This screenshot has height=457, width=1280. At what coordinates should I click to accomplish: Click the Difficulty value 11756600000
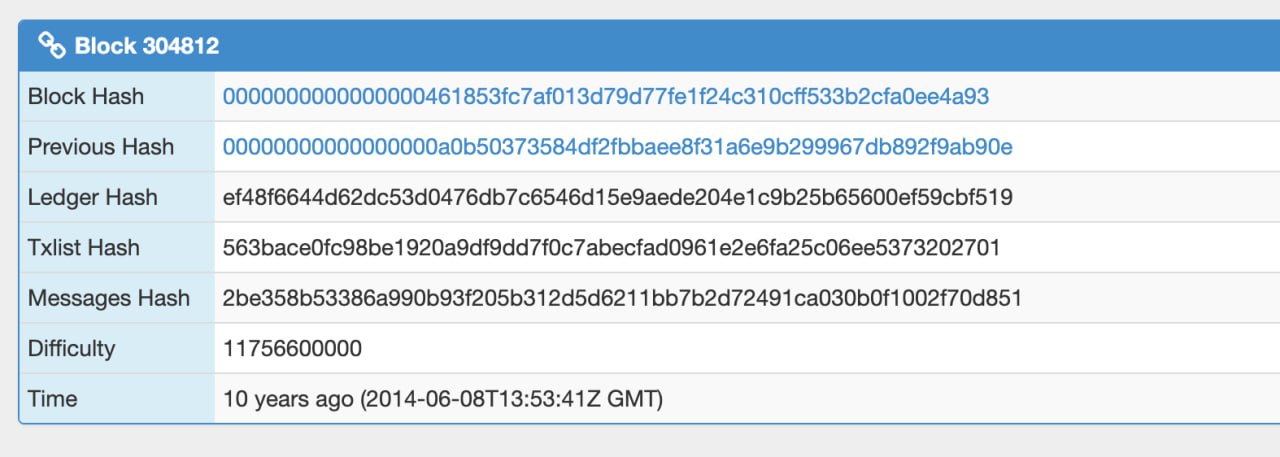292,348
